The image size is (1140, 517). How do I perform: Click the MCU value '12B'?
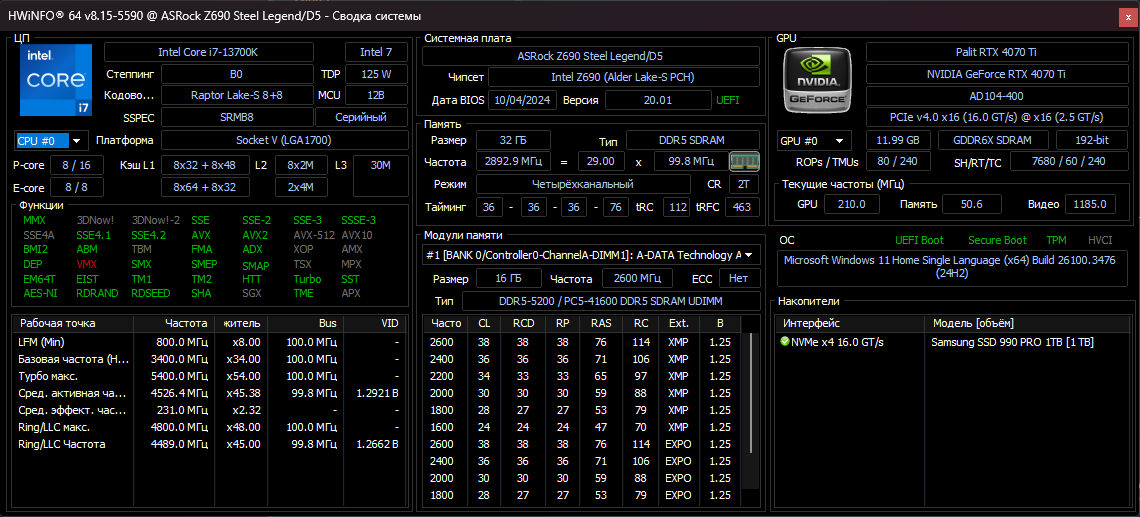pos(376,95)
